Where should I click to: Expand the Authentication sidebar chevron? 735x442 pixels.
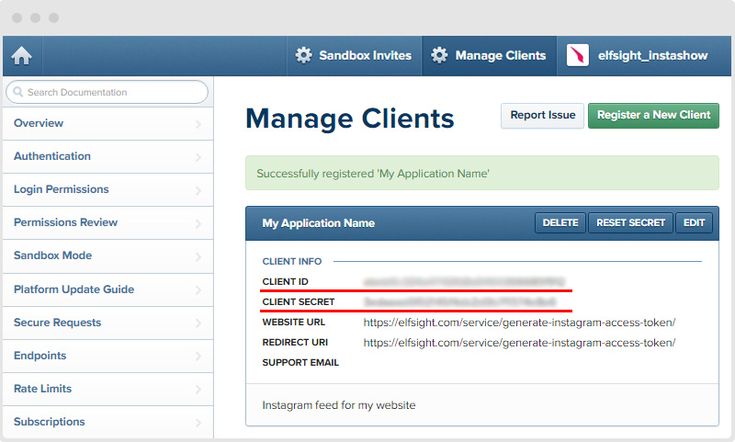[x=198, y=157]
